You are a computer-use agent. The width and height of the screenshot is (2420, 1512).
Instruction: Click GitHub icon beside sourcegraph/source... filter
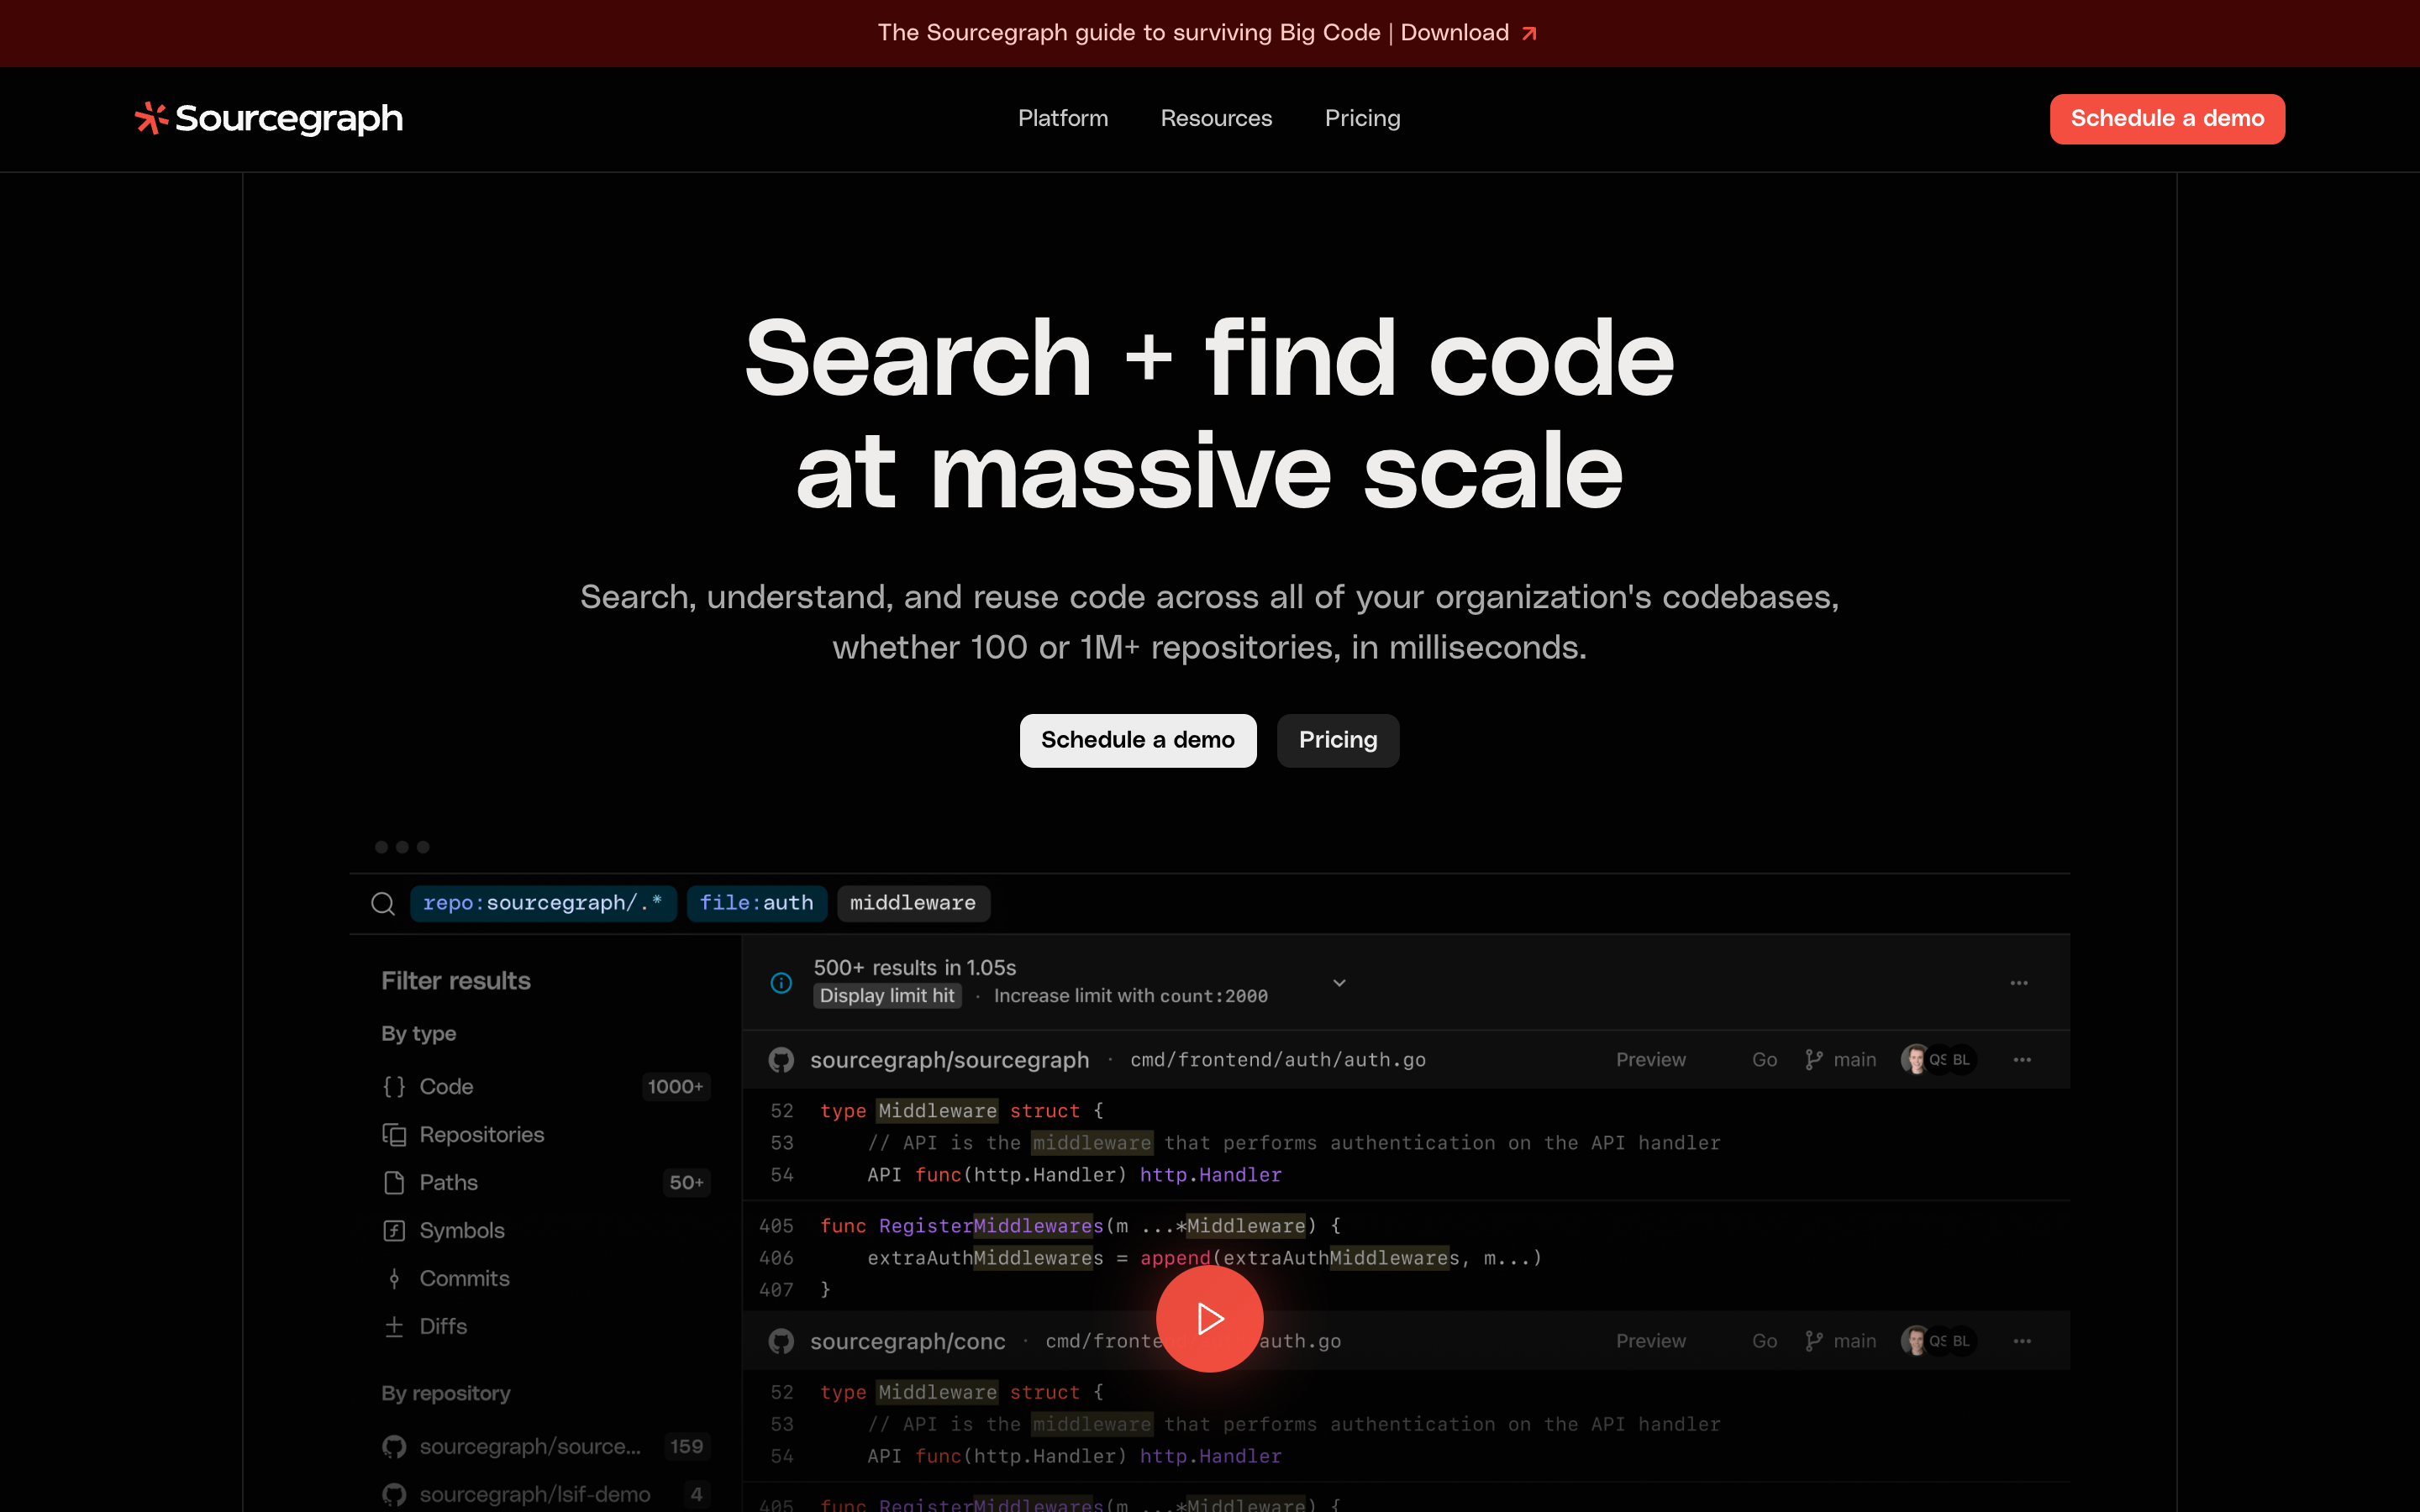click(394, 1447)
